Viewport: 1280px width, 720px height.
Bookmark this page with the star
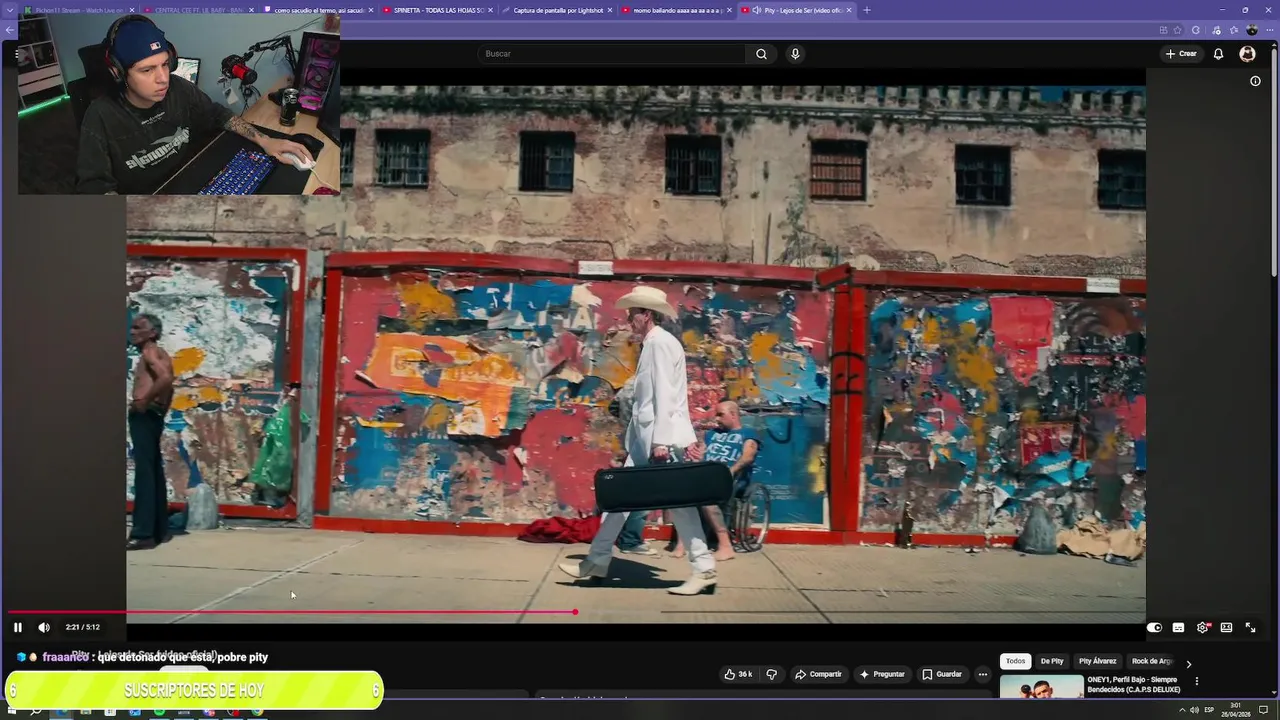coord(1177,30)
